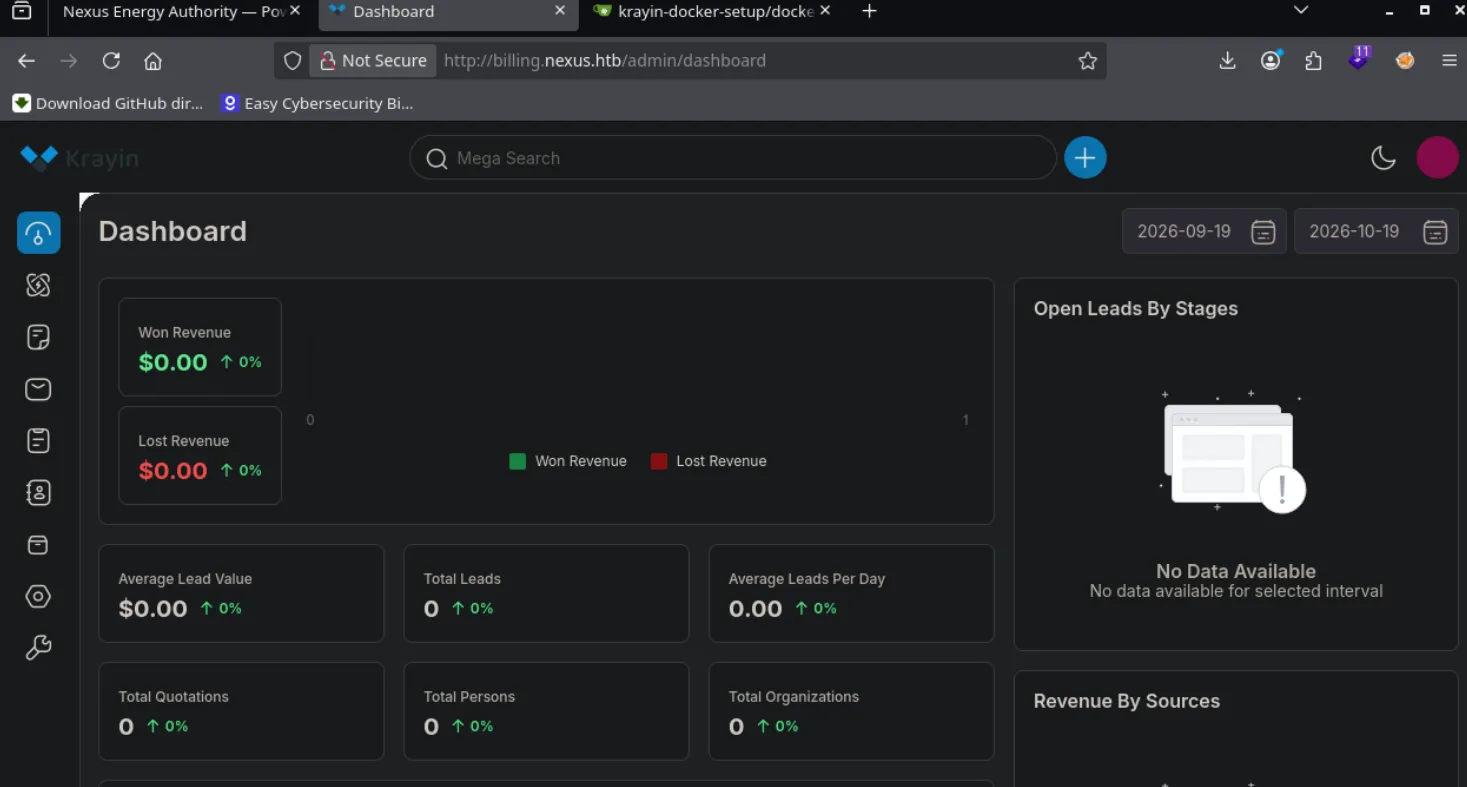1467x787 pixels.
Task: Bookmark this page with the star
Action: pyautogui.click(x=1088, y=61)
